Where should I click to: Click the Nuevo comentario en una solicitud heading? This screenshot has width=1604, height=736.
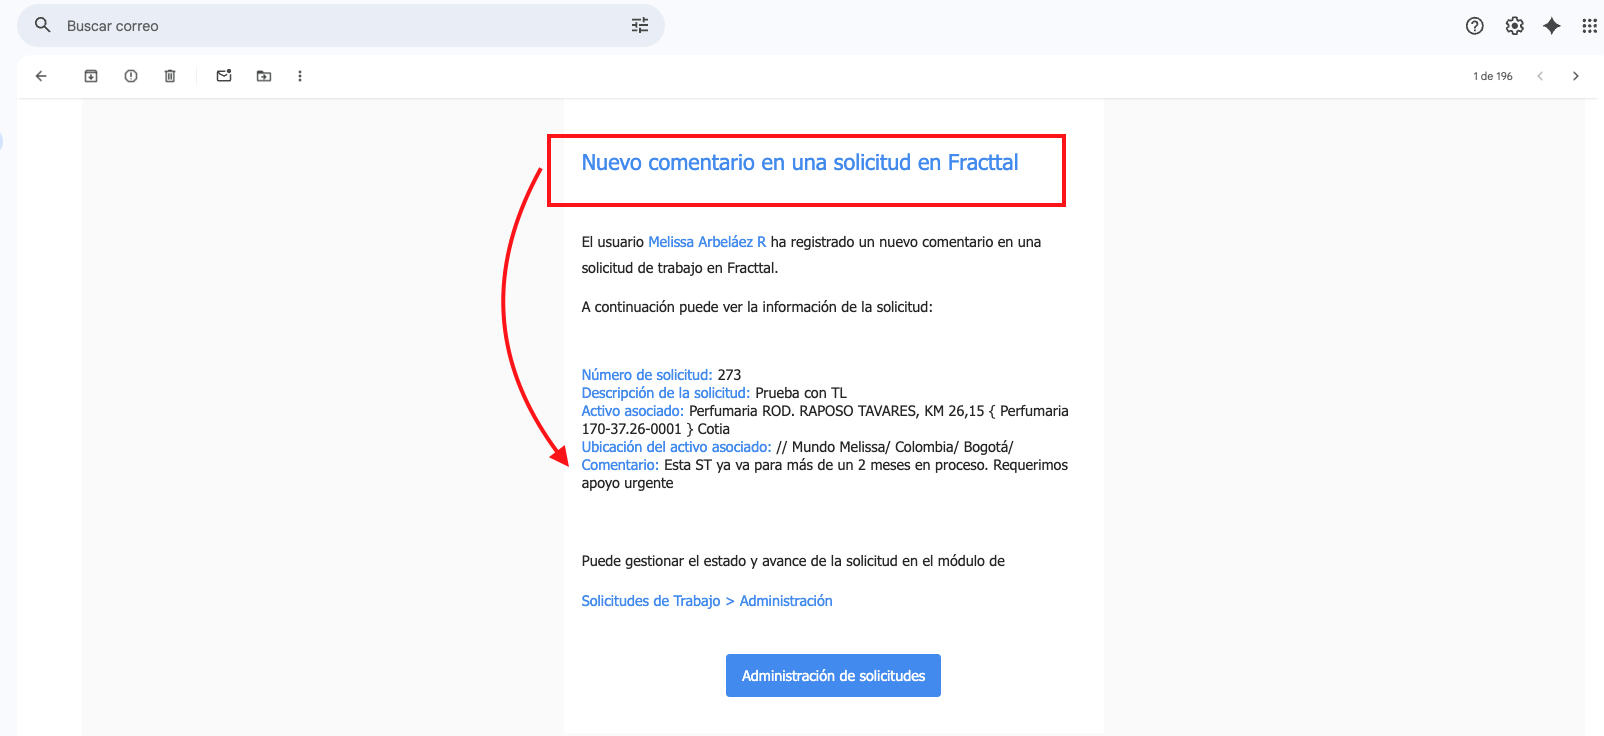(800, 162)
